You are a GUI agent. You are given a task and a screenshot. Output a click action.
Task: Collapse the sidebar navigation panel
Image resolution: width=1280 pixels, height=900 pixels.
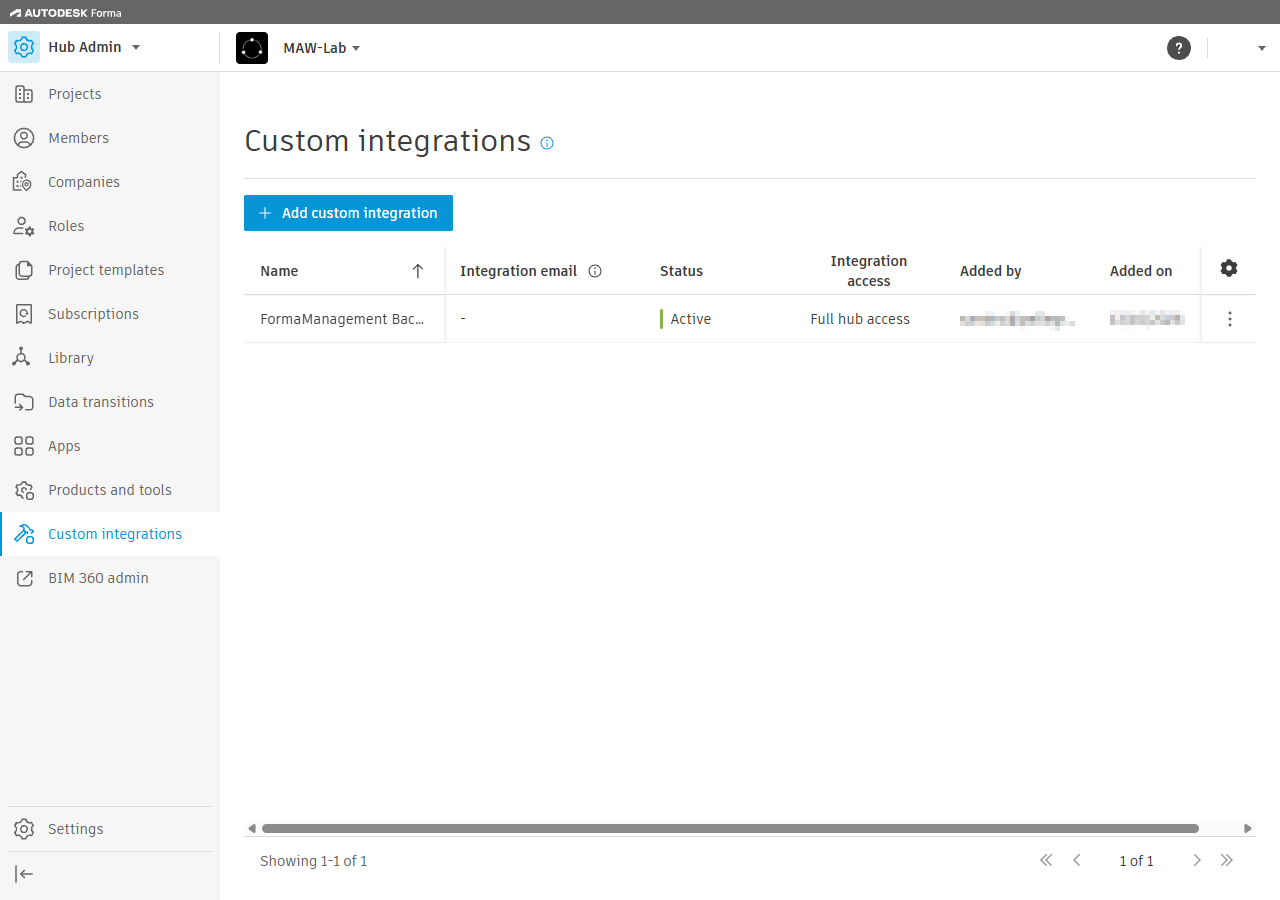24,874
